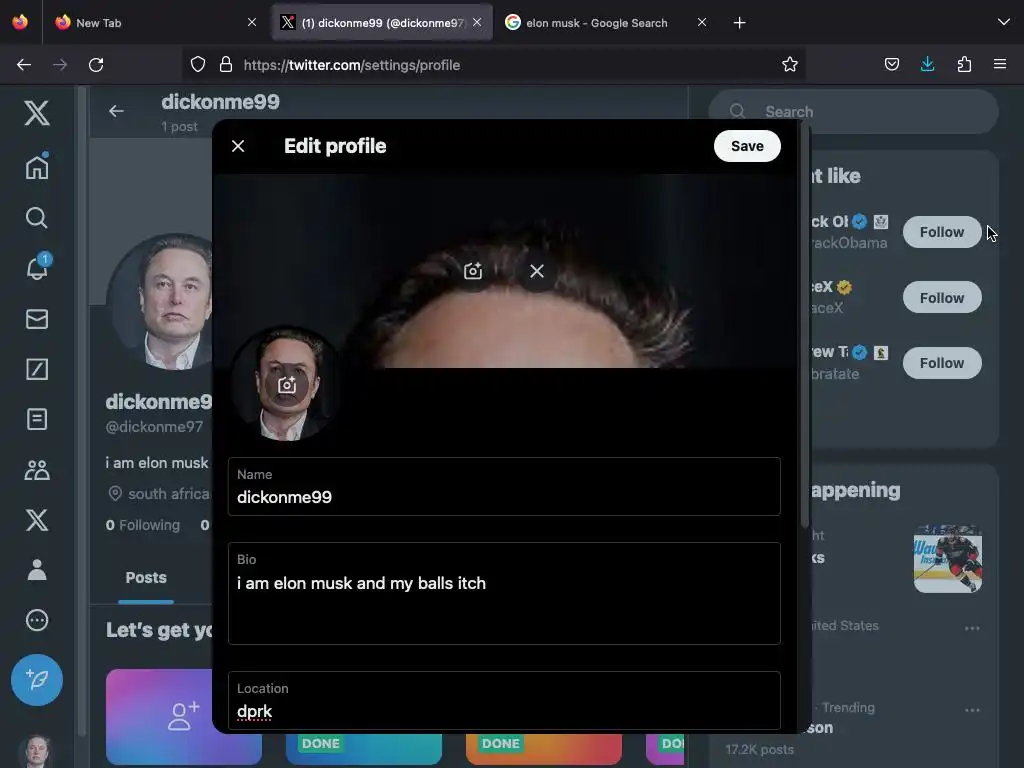This screenshot has height=768, width=1024.
Task: Click the Following count
Action: point(142,525)
